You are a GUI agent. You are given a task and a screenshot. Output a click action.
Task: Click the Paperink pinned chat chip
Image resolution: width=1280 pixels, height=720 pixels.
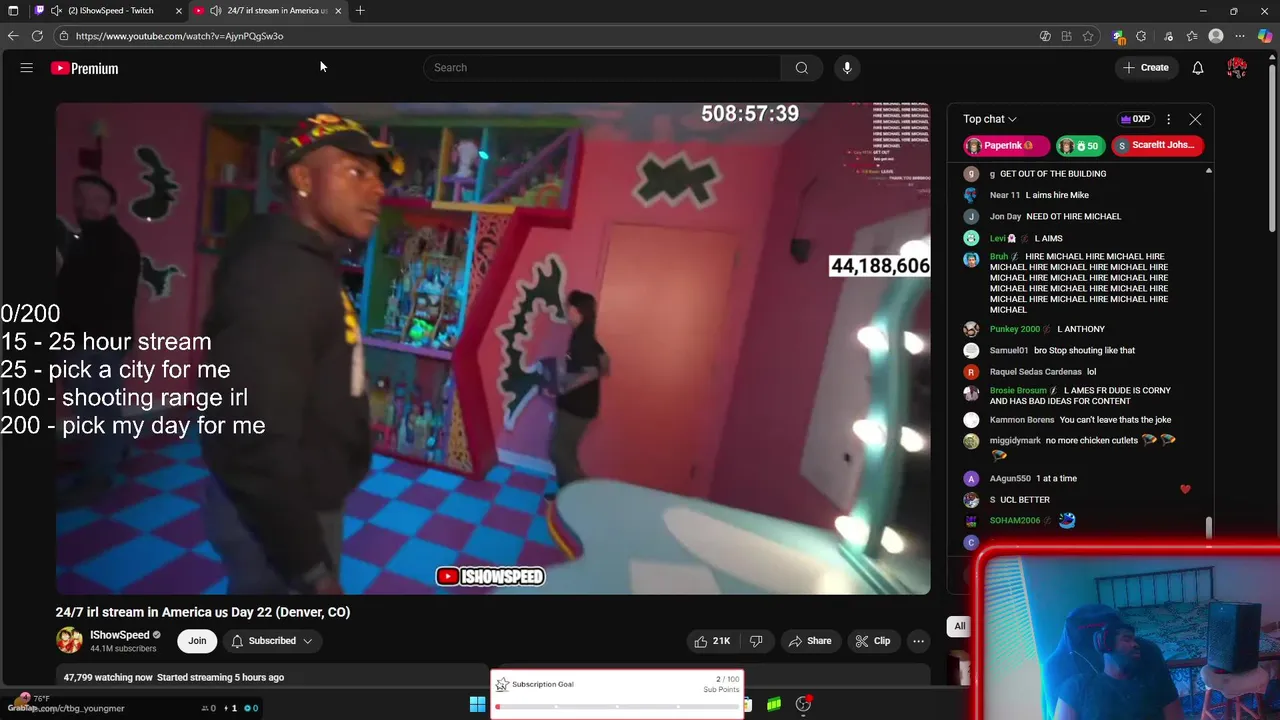[1006, 146]
